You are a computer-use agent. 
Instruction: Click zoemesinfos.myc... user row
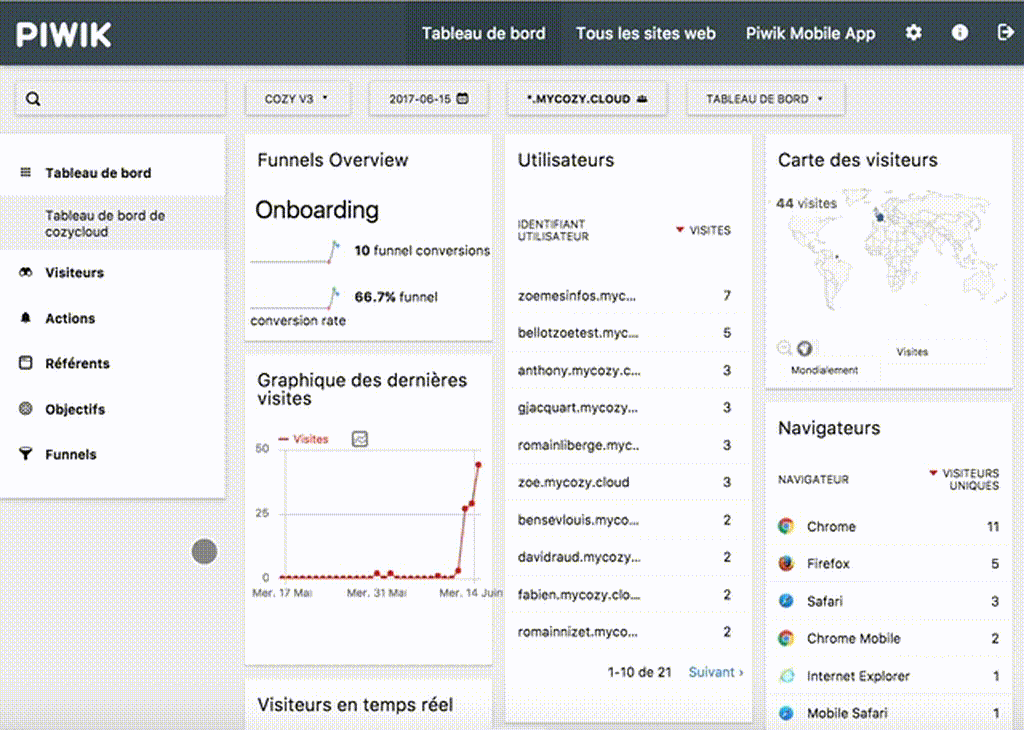pos(628,296)
